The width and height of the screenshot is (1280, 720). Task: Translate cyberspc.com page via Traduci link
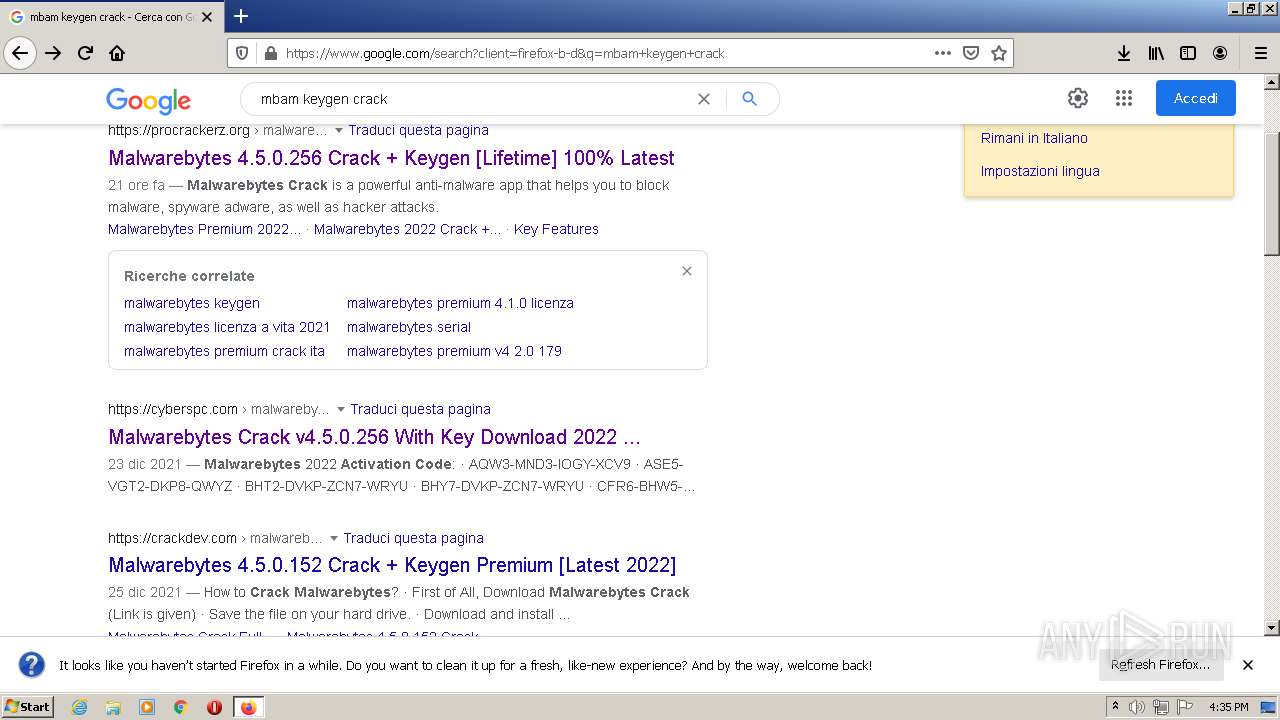tap(420, 409)
